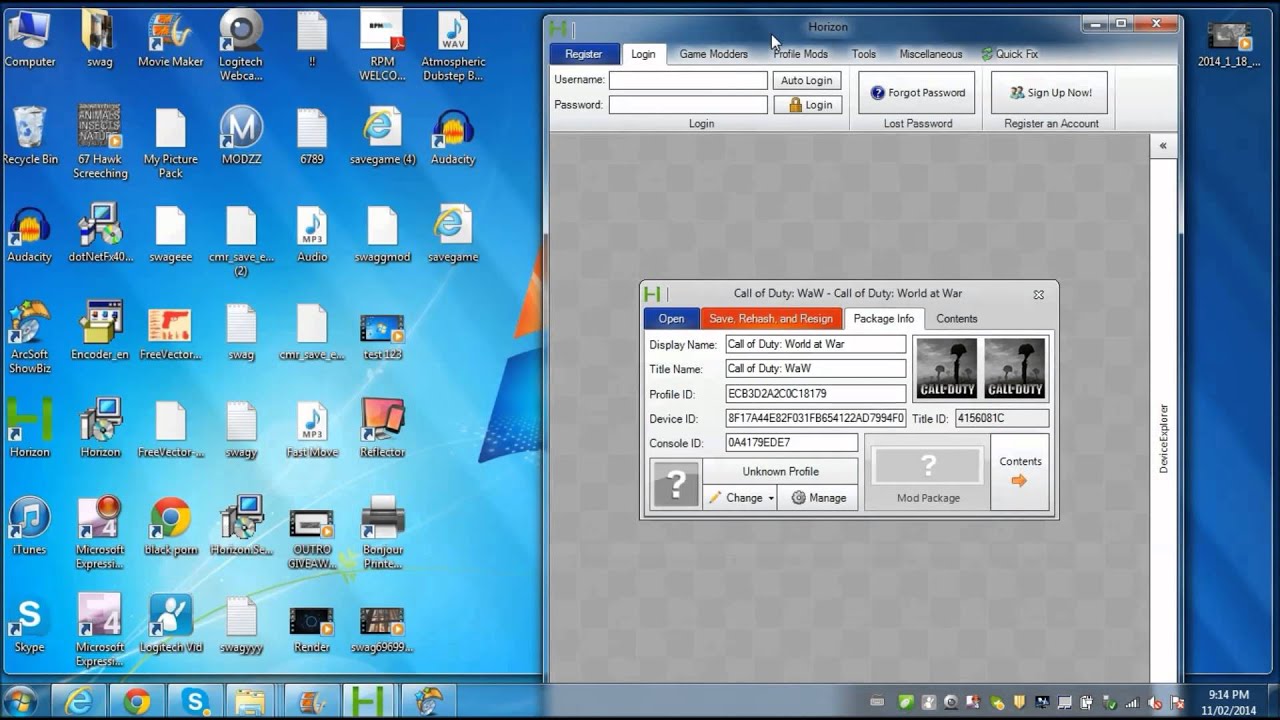The height and width of the screenshot is (720, 1280).
Task: Switch to the Package Info tab
Action: click(884, 319)
